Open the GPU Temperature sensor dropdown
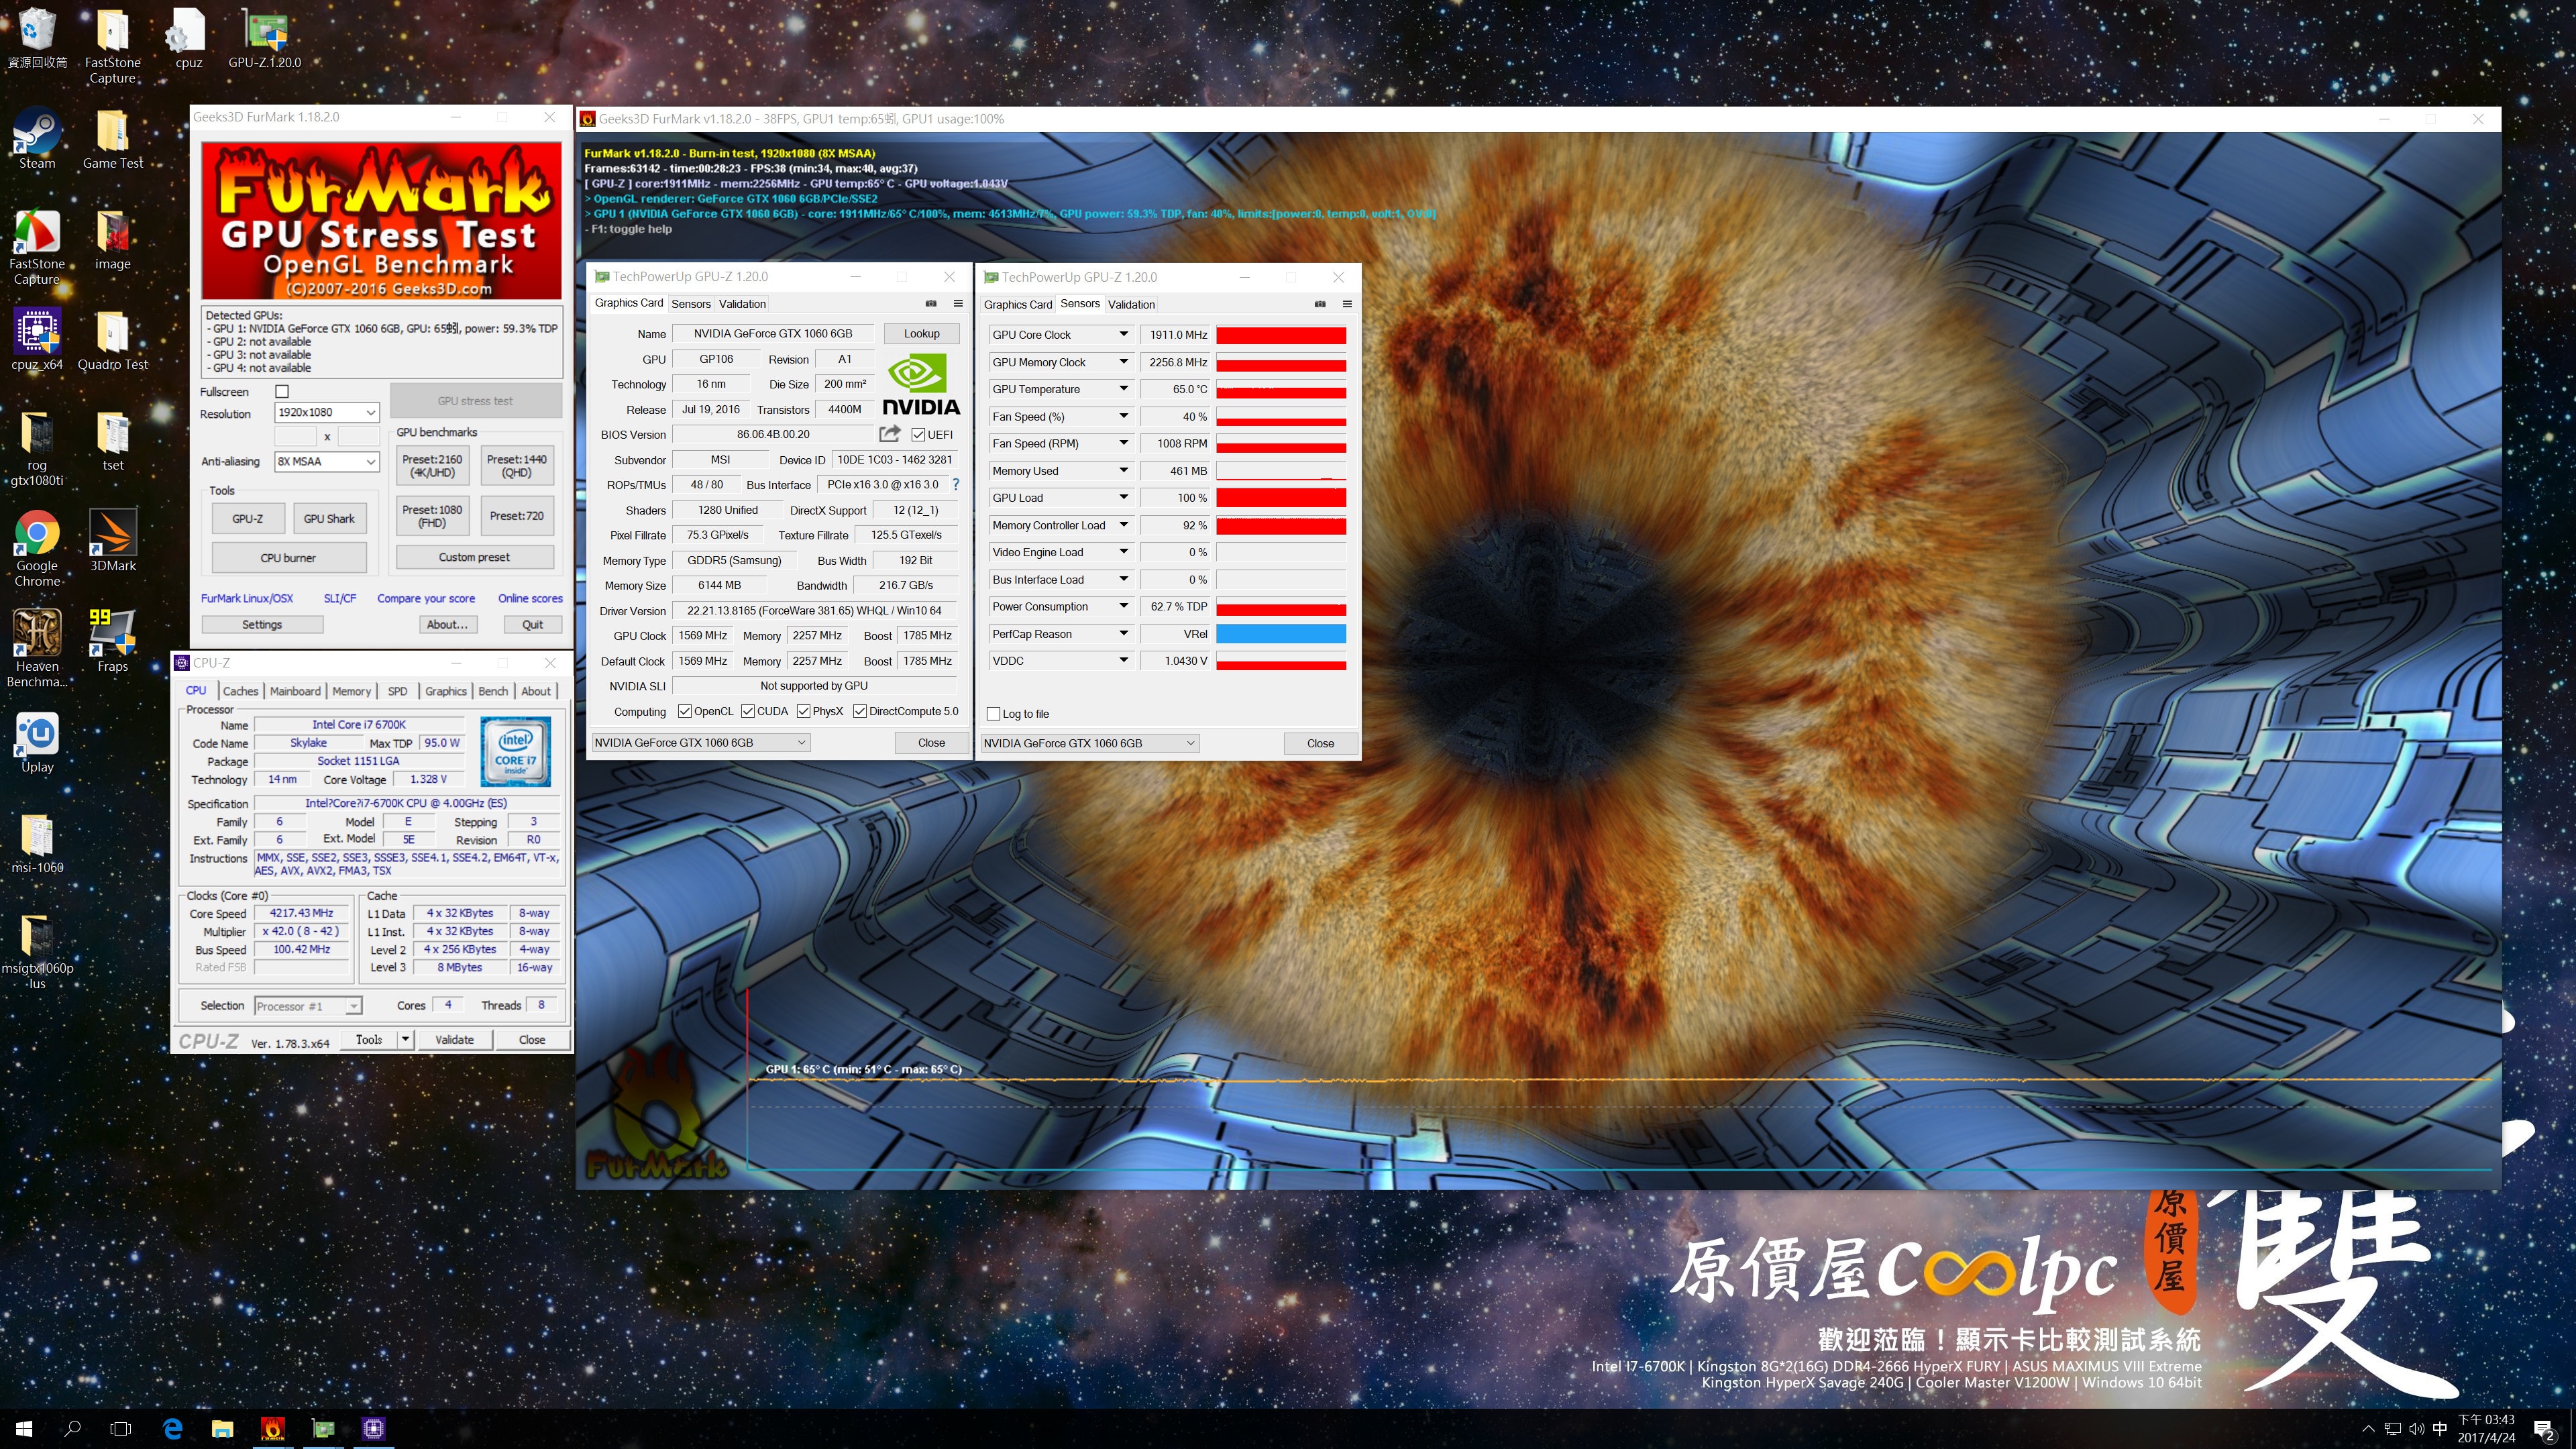 point(1123,389)
